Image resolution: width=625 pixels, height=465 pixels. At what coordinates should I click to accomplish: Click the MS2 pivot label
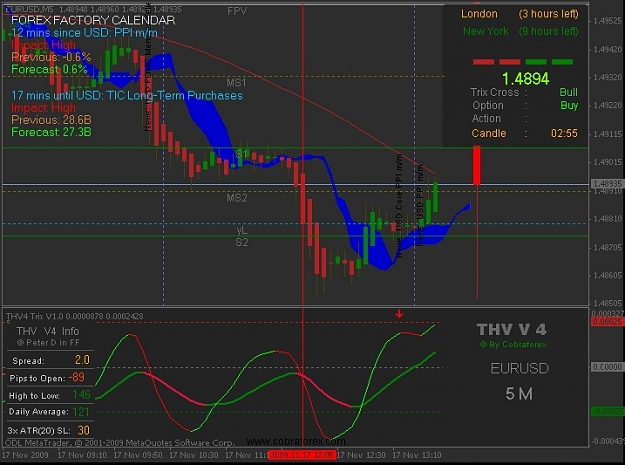pyautogui.click(x=237, y=198)
